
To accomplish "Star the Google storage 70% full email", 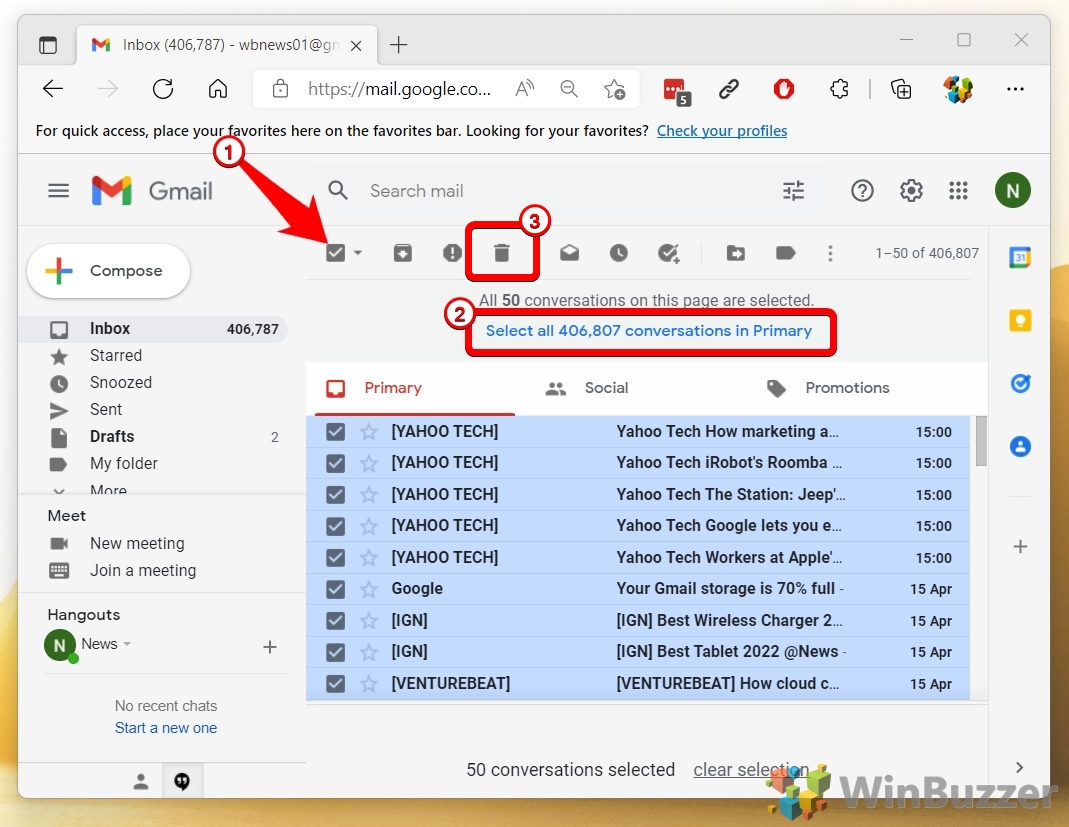I will 369,588.
